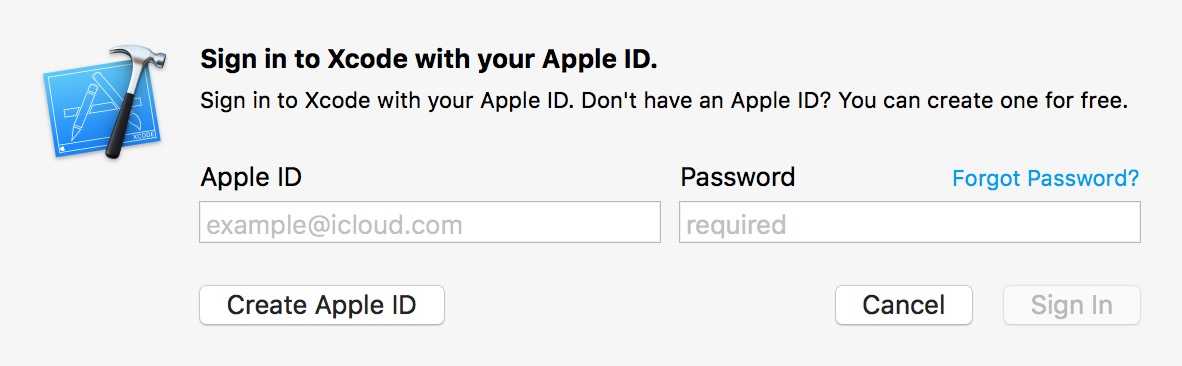Viewport: 1182px width, 366px height.
Task: Click the Create Apple ID button
Action: coord(322,305)
